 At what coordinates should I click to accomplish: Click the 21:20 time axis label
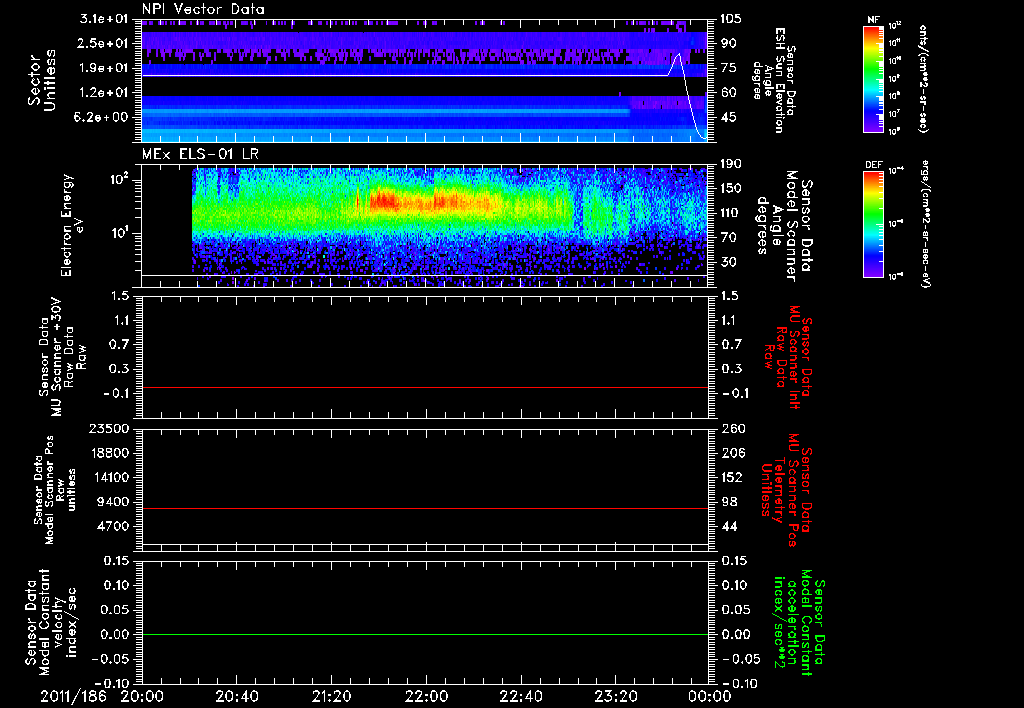(x=331, y=696)
